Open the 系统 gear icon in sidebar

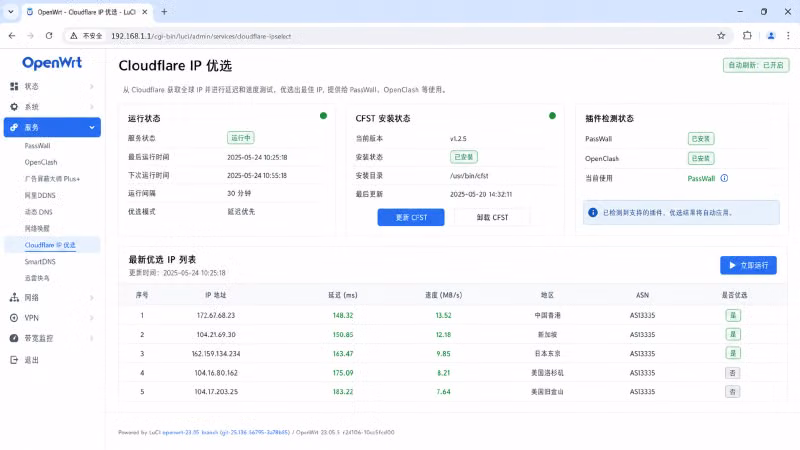14,107
